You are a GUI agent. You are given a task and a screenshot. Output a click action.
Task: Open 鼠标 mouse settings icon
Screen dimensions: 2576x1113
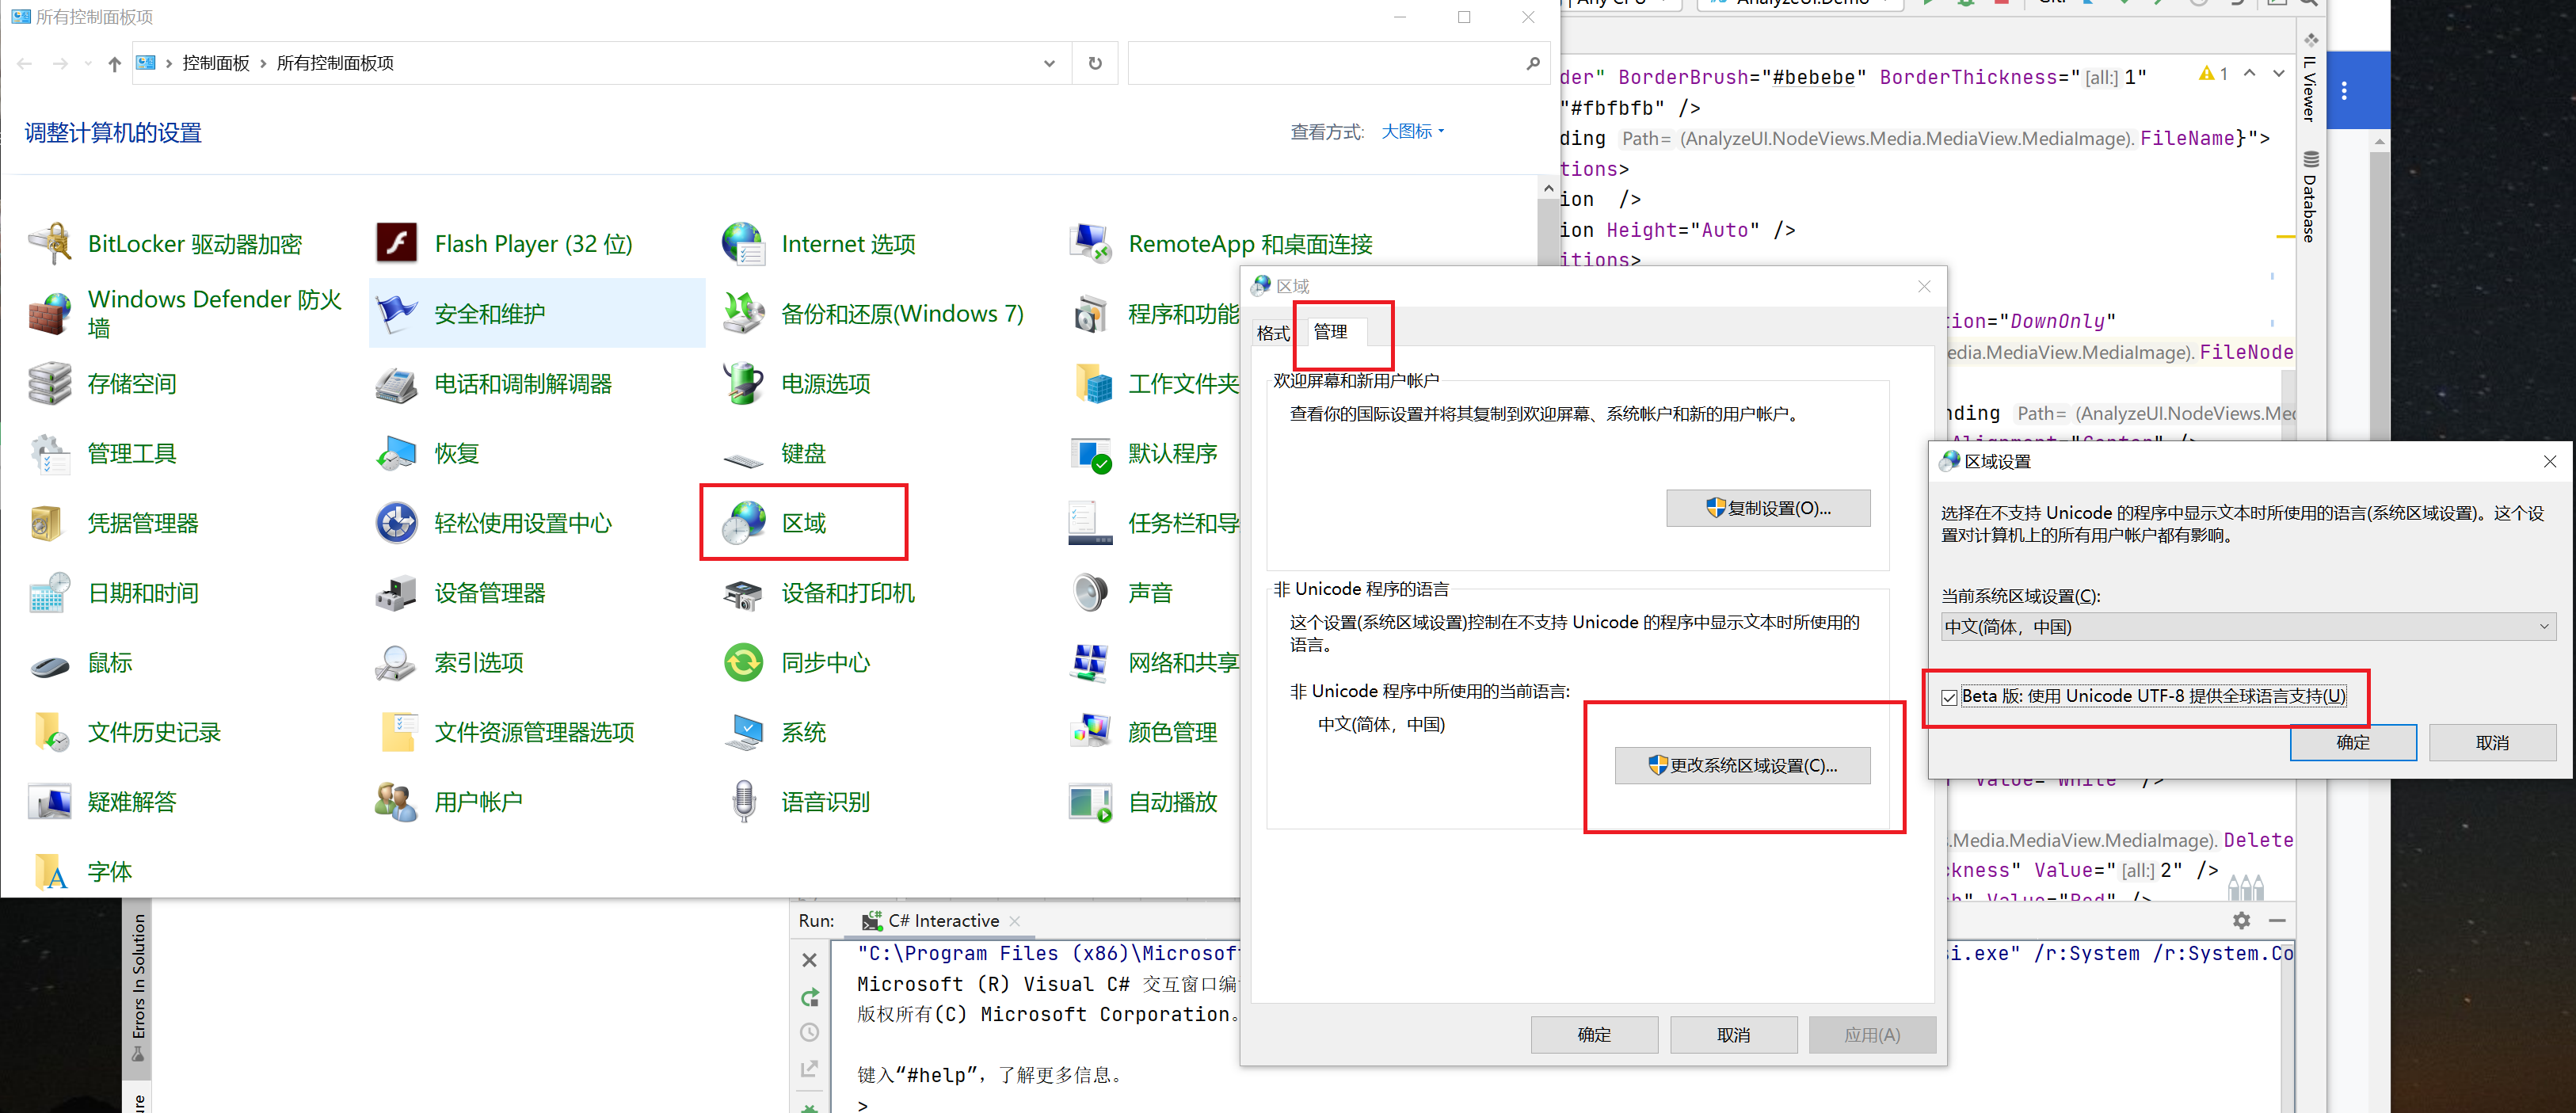(x=50, y=662)
